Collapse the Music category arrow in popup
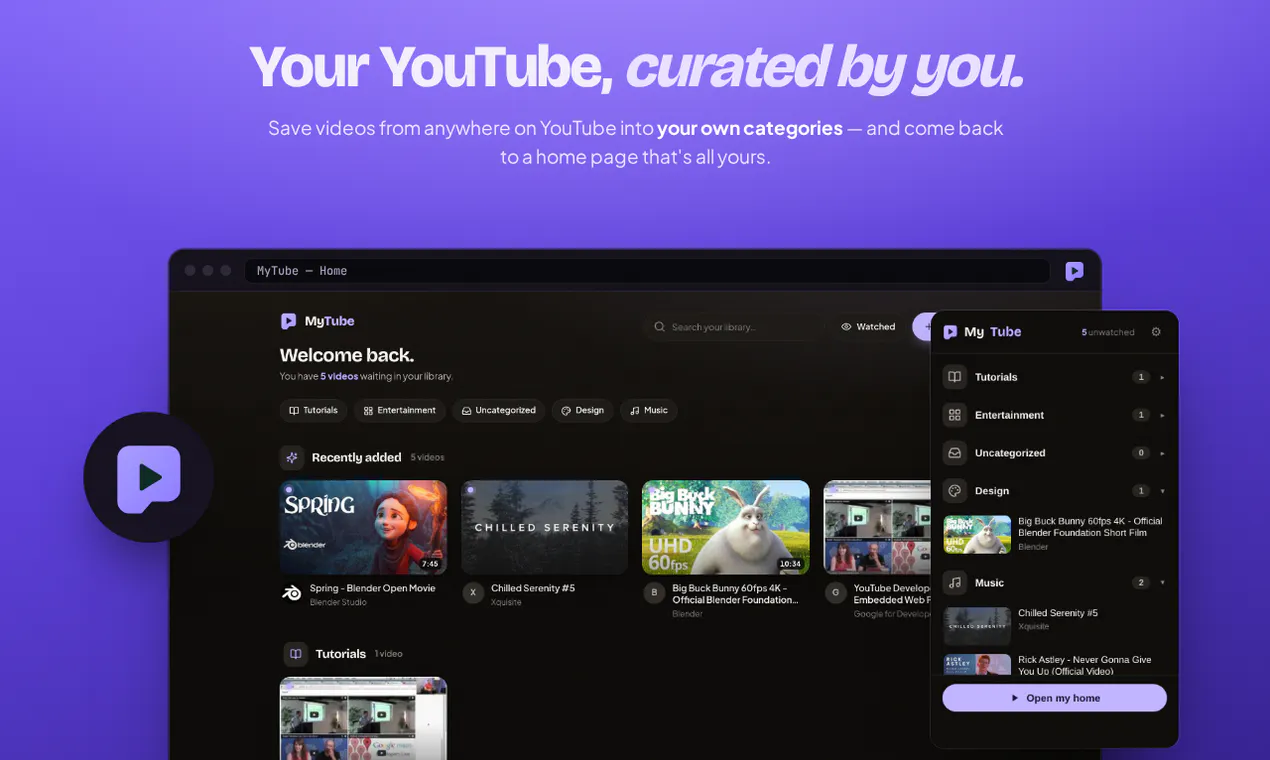1270x760 pixels. (1162, 582)
